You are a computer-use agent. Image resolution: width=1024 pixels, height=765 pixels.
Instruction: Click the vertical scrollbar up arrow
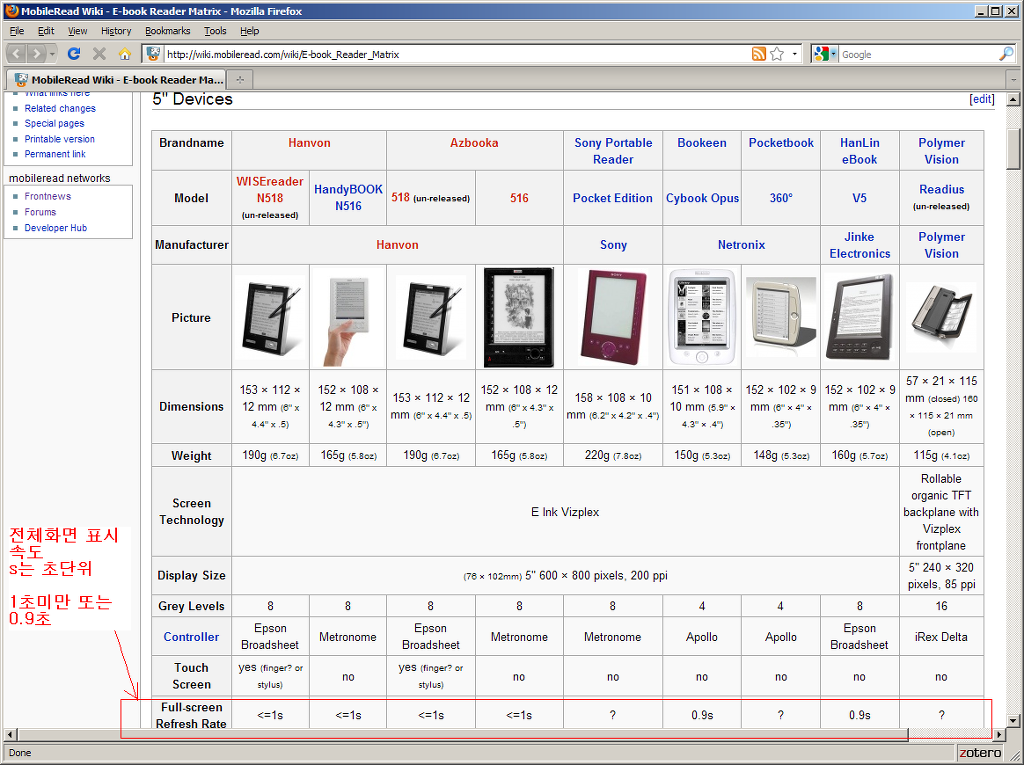coord(1014,99)
